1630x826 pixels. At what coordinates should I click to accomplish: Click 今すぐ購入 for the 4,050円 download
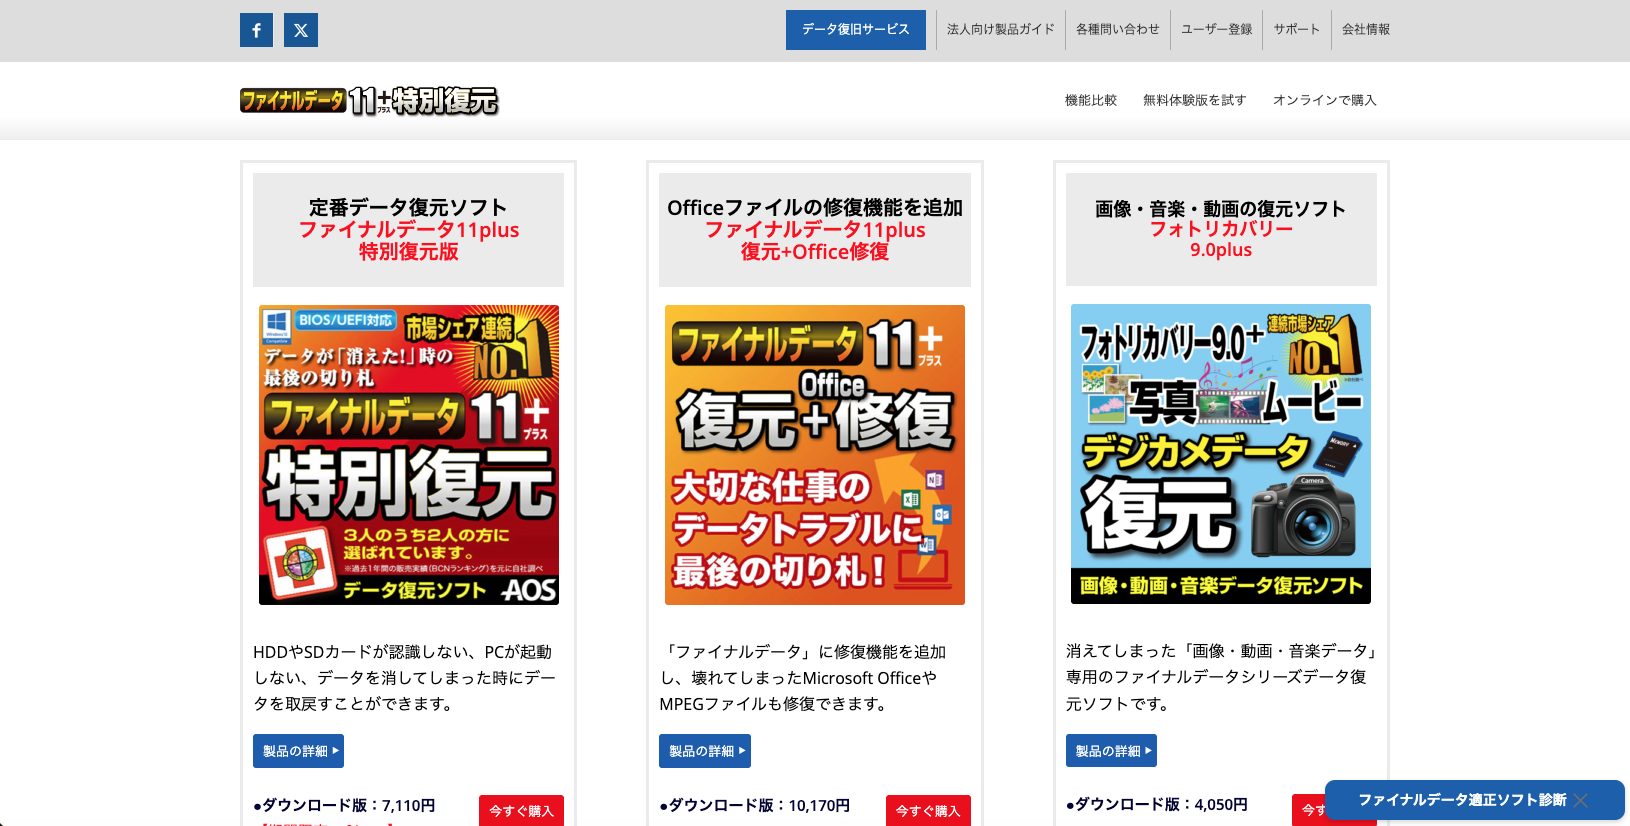1310,810
